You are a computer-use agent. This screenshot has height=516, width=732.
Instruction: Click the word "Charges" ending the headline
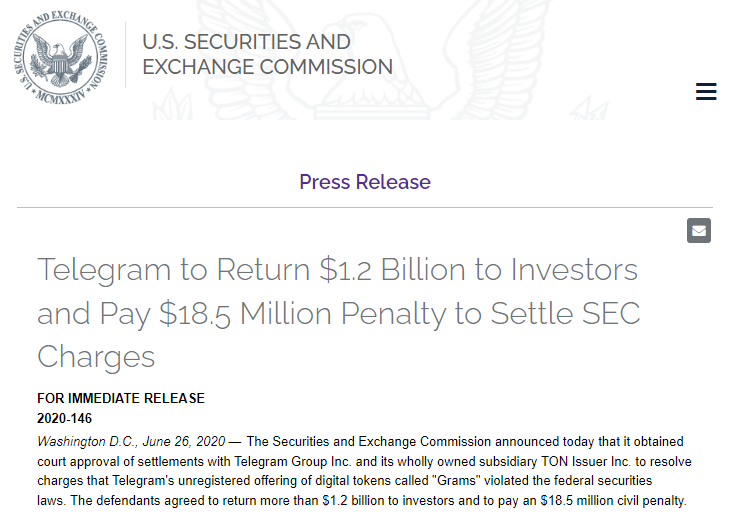point(96,357)
